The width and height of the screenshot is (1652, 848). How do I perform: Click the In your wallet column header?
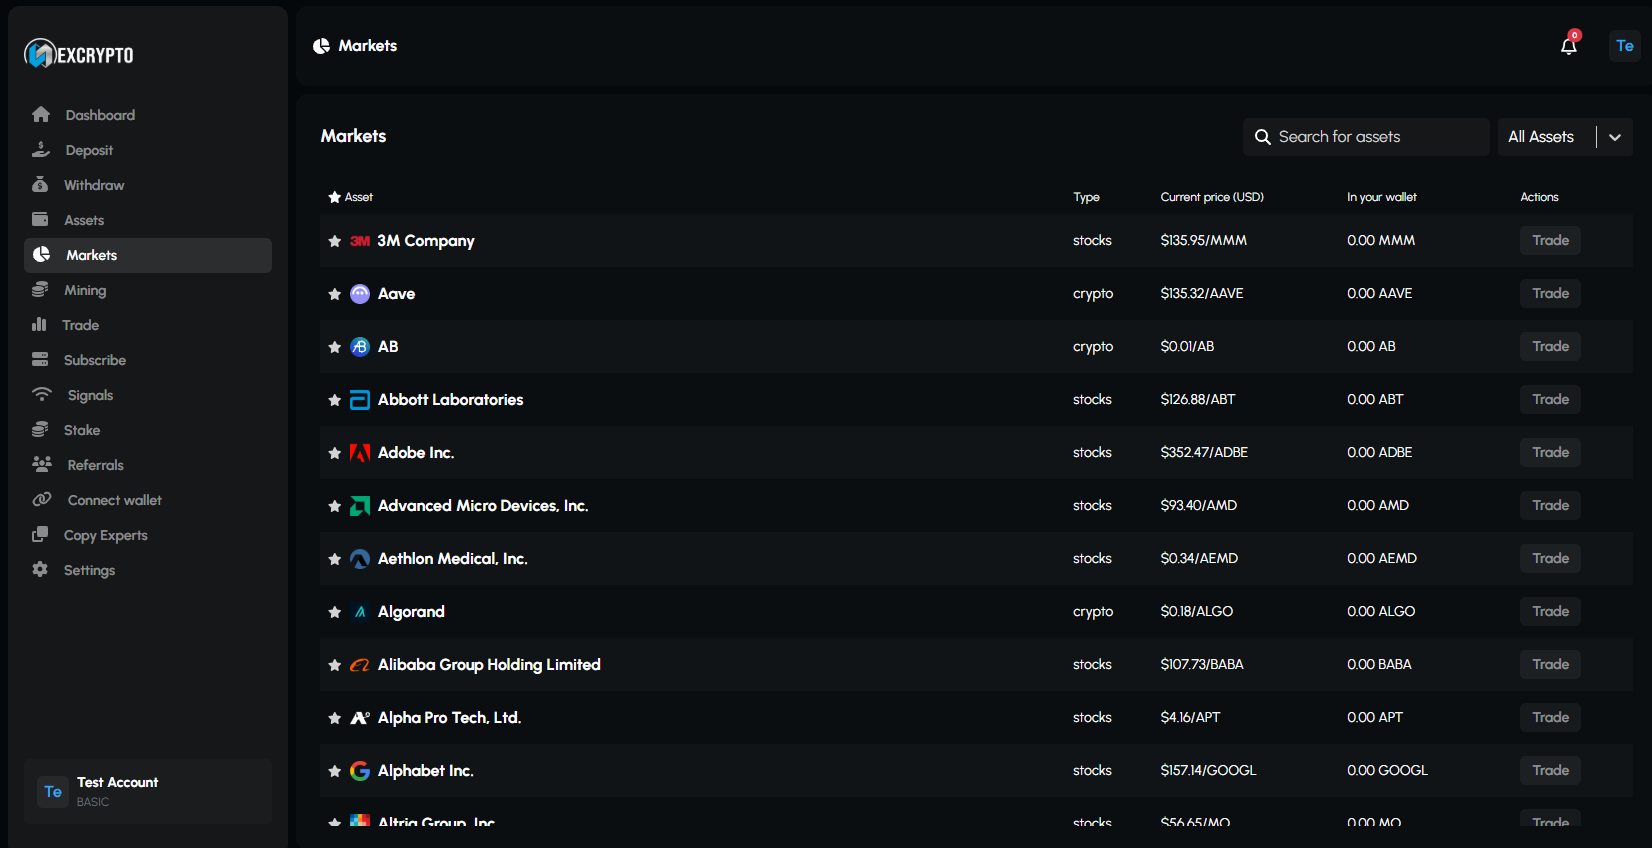1381,197
